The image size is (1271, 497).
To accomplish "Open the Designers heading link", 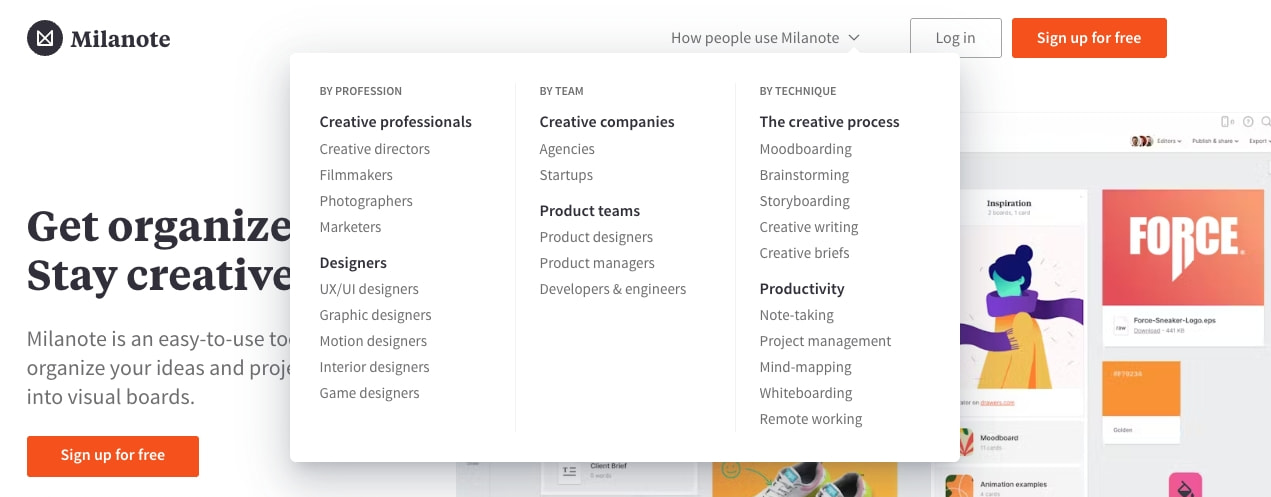I will click(353, 263).
